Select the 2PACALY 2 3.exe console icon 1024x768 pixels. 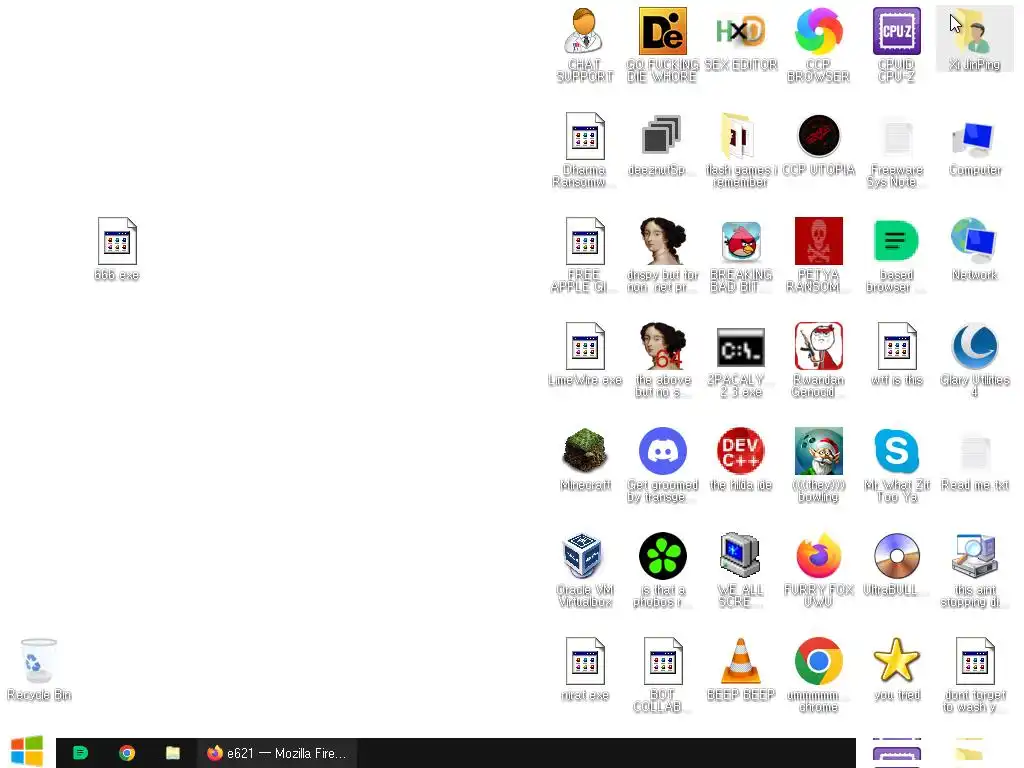[x=741, y=348]
